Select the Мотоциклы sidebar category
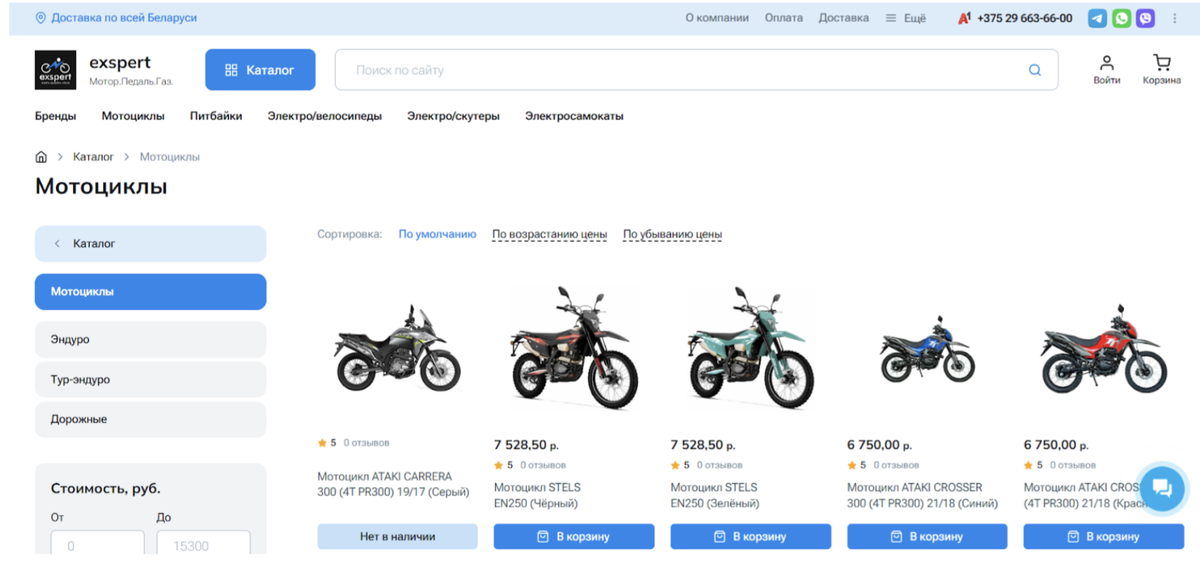1200x563 pixels. click(151, 292)
